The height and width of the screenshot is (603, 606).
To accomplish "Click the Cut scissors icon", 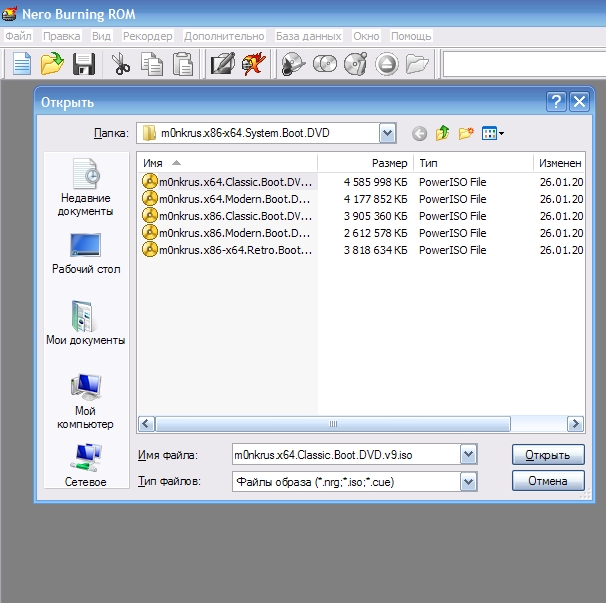I will click(121, 64).
